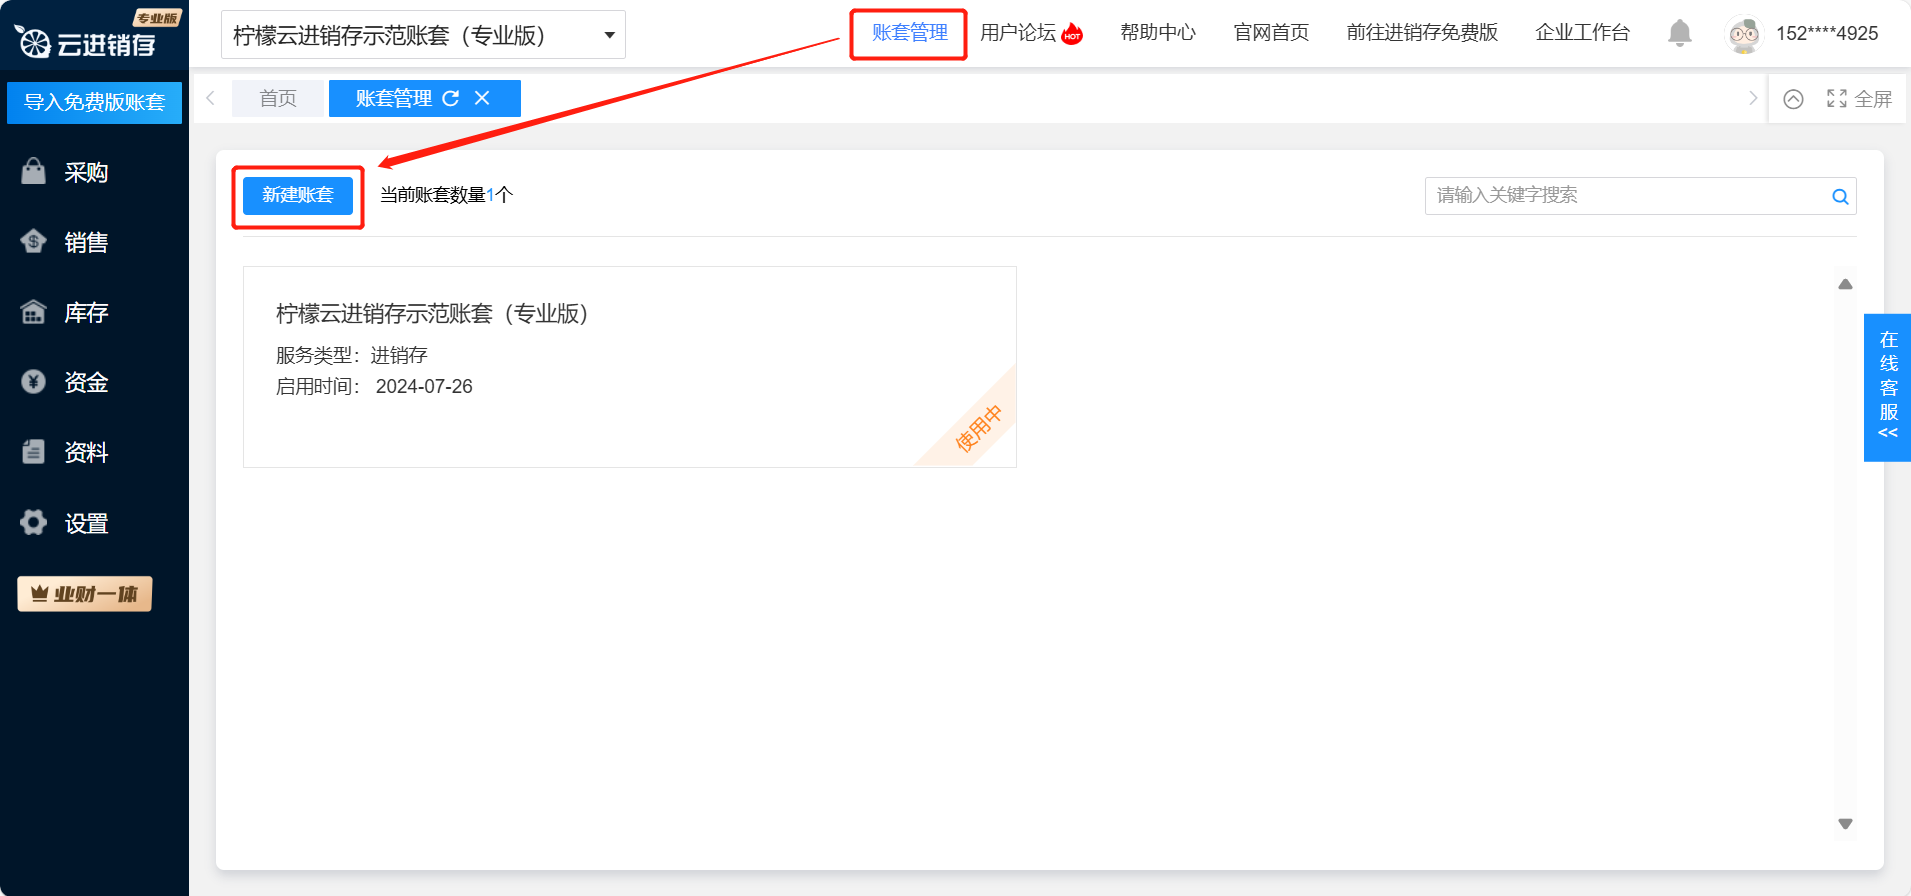
Task: Open the 用户论坛 link
Action: pyautogui.click(x=1018, y=33)
